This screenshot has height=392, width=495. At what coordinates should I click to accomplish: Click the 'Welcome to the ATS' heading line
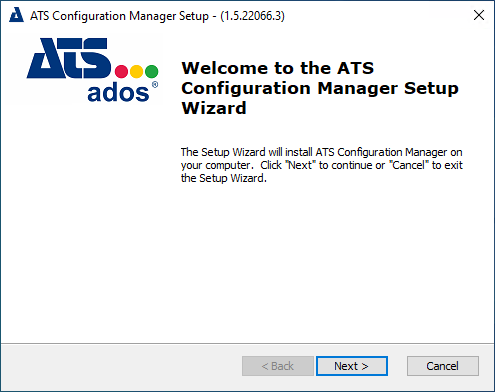tap(278, 68)
